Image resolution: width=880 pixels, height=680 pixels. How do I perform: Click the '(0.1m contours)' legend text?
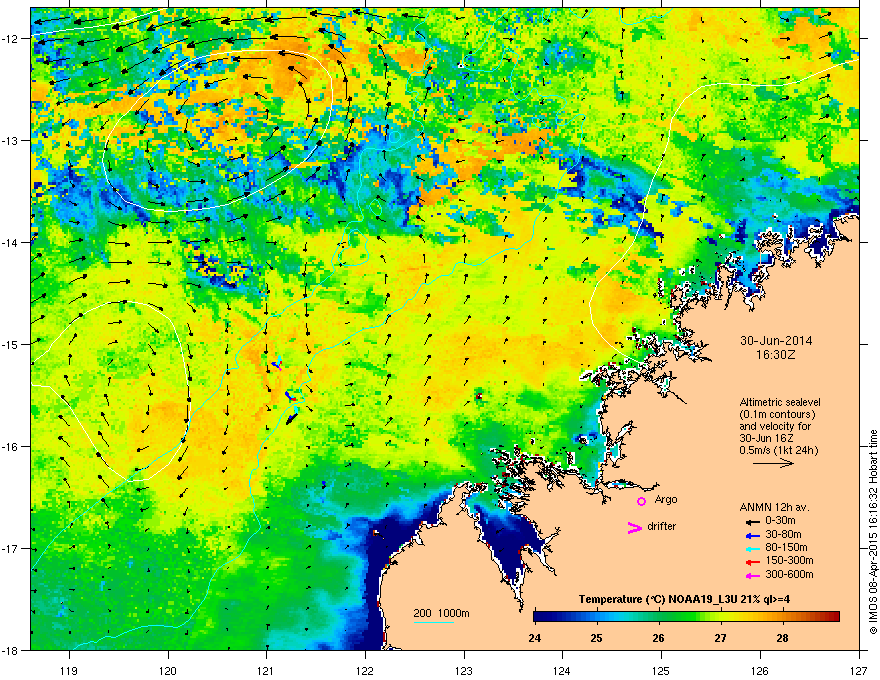click(777, 415)
